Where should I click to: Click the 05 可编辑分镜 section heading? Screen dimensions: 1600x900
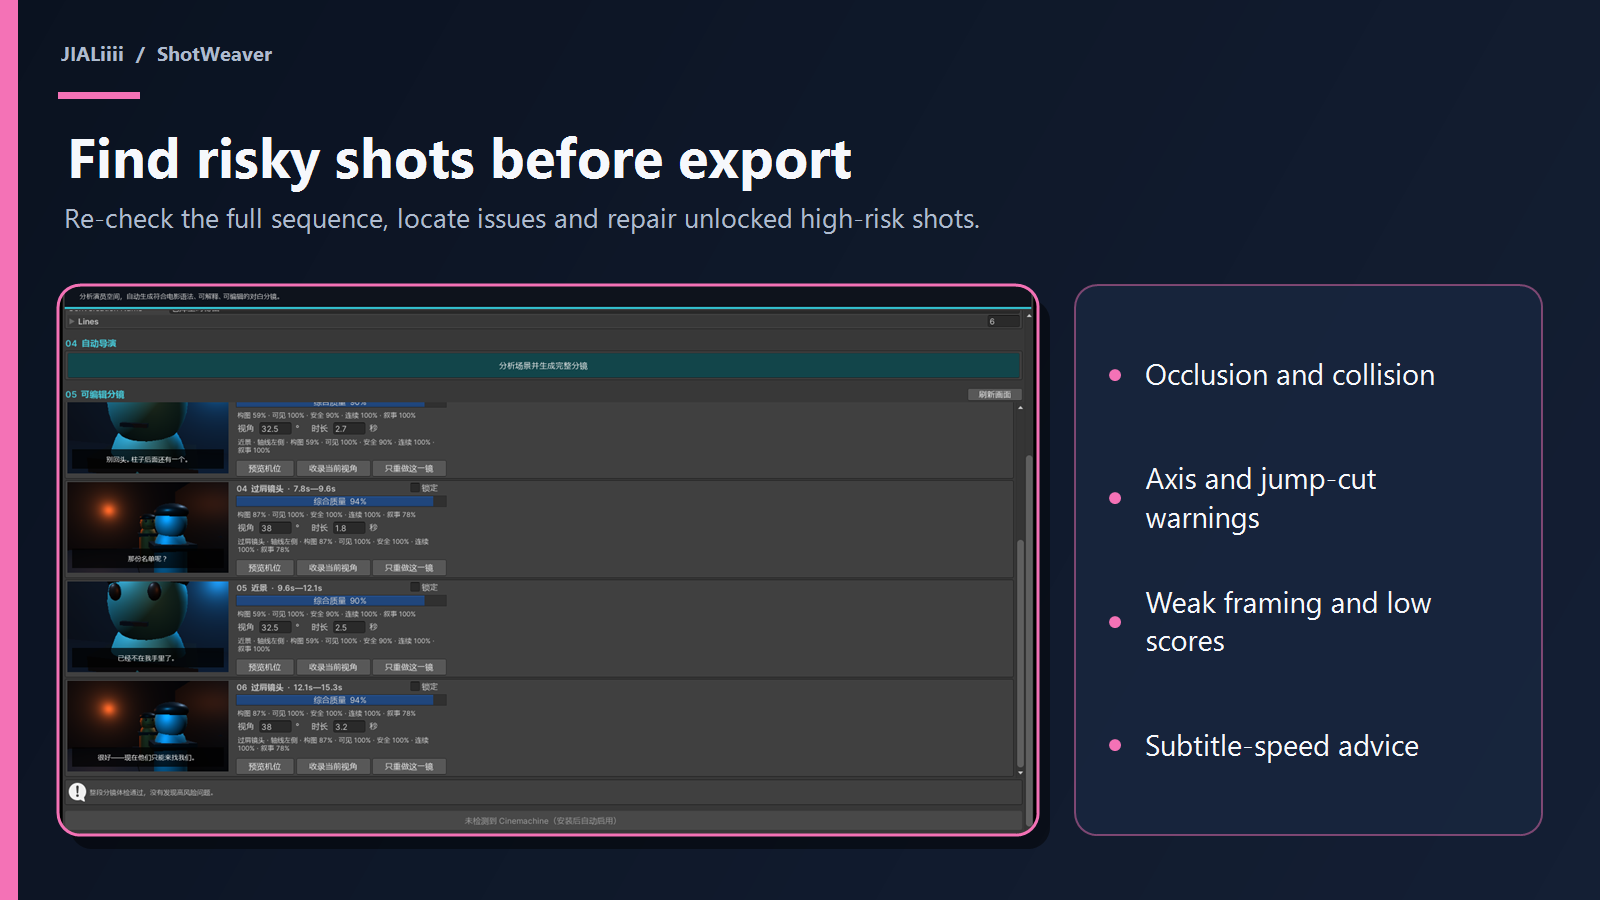[95, 394]
